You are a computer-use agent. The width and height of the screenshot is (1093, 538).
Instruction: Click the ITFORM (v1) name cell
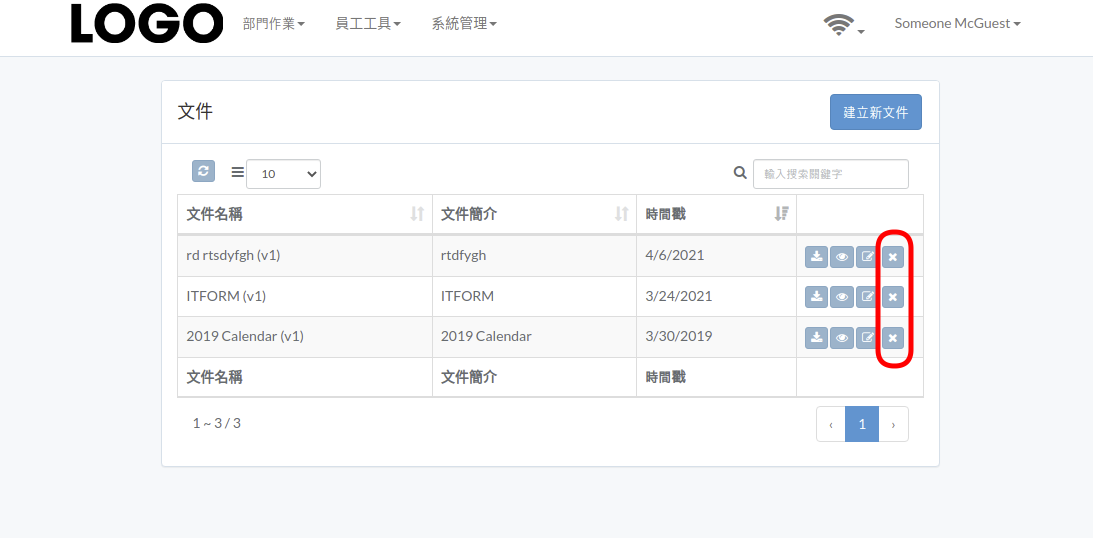pyautogui.click(x=305, y=296)
